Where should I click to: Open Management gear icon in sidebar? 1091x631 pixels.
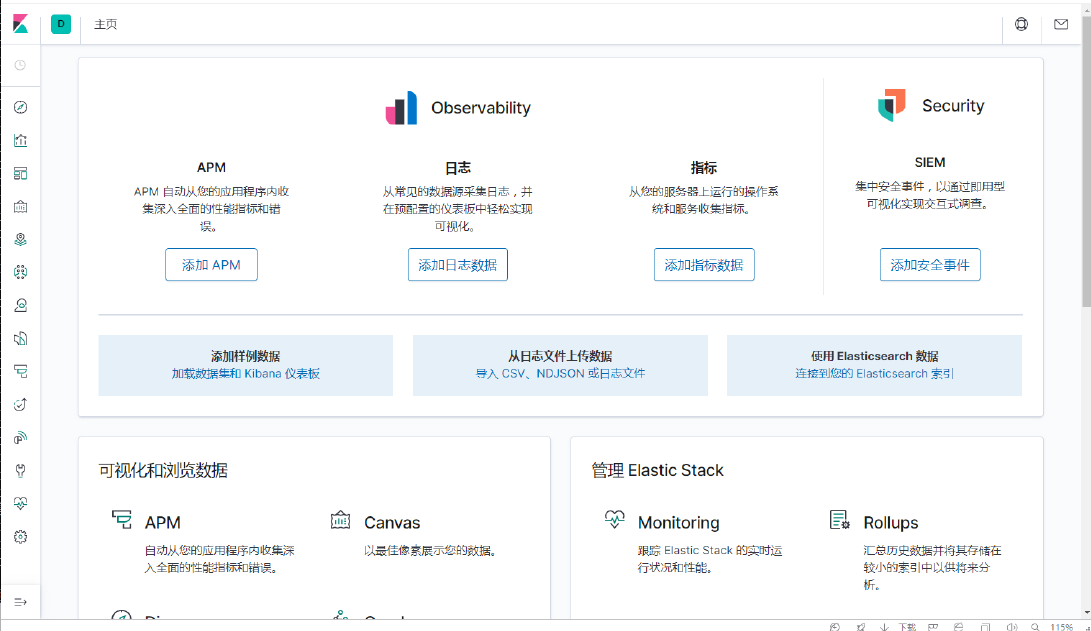[x=20, y=537]
